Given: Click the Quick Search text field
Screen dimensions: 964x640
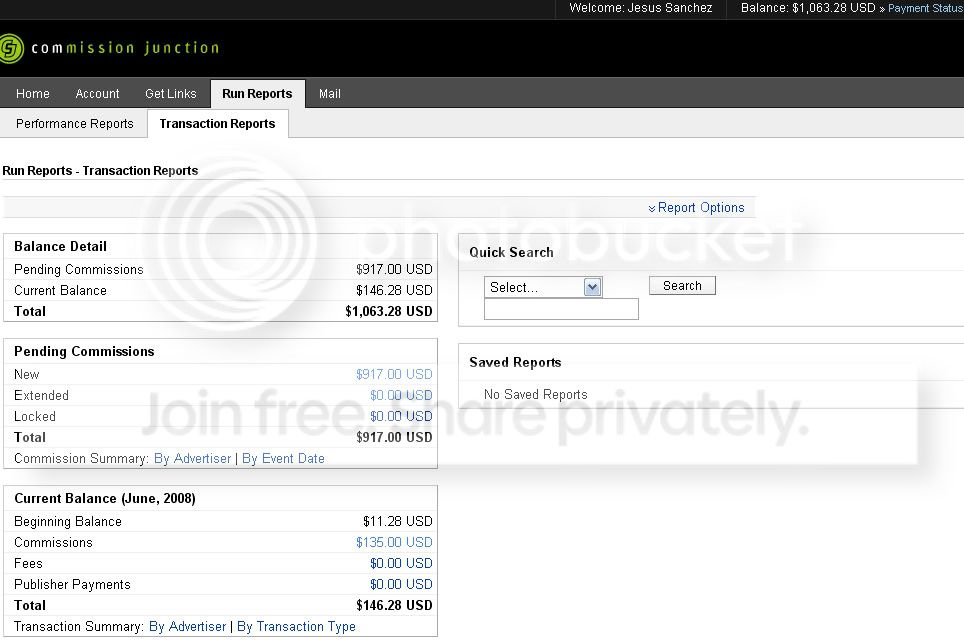Looking at the screenshot, I should (561, 309).
